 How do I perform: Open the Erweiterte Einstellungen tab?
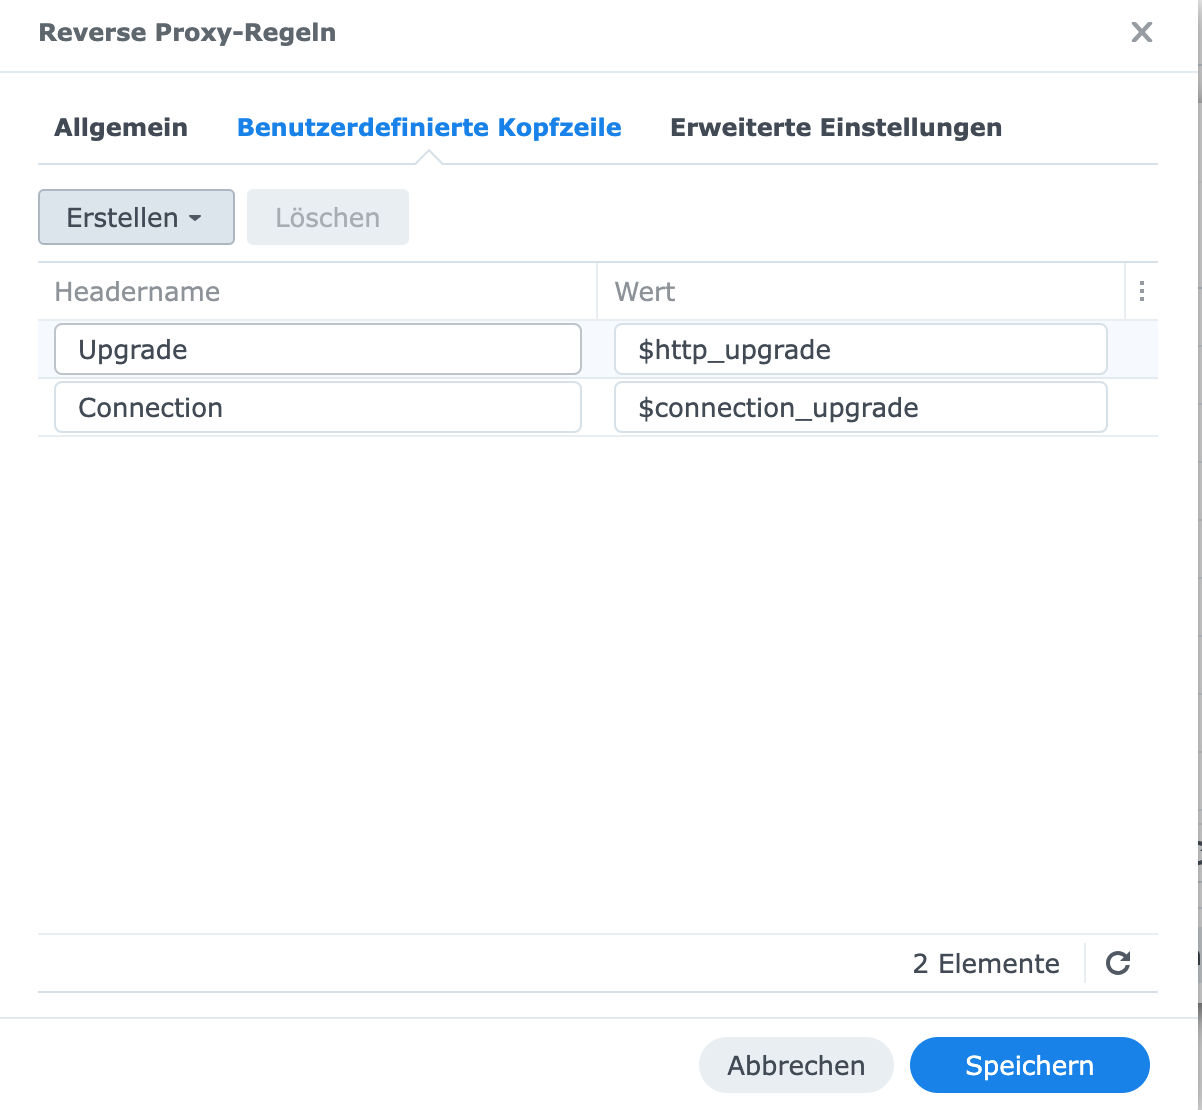point(835,128)
